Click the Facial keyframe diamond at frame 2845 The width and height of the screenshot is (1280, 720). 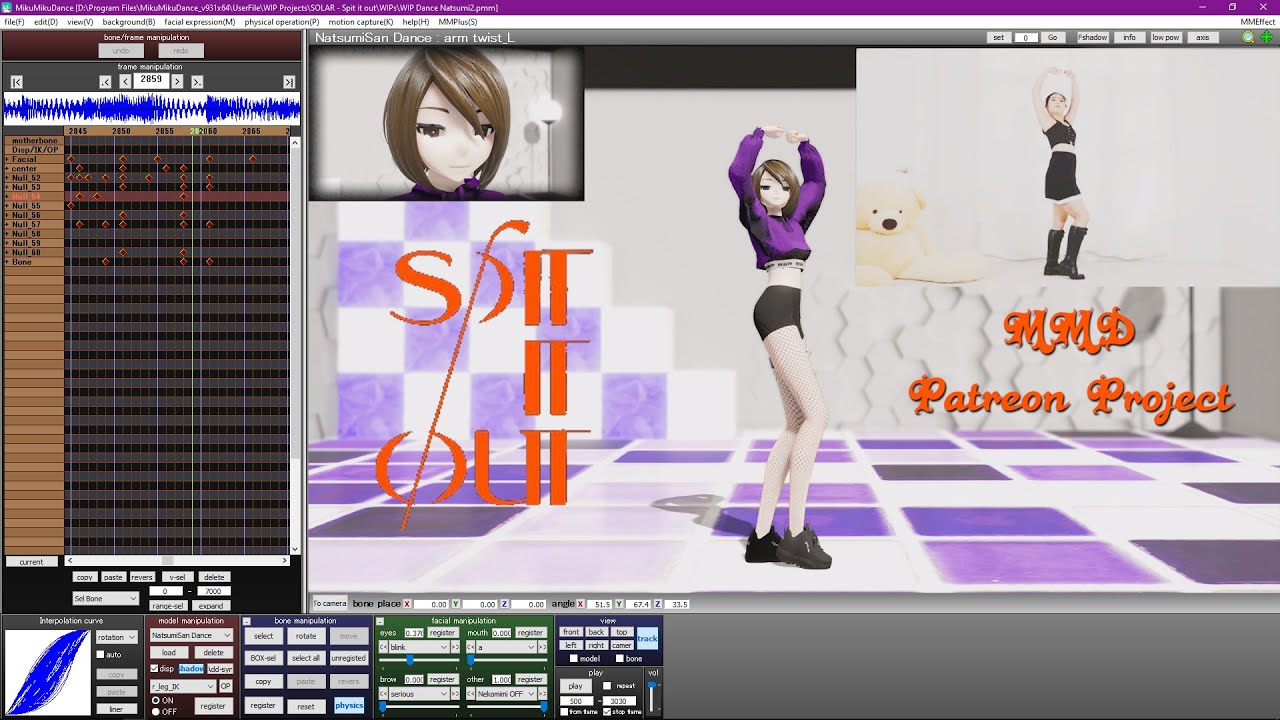pos(70,159)
